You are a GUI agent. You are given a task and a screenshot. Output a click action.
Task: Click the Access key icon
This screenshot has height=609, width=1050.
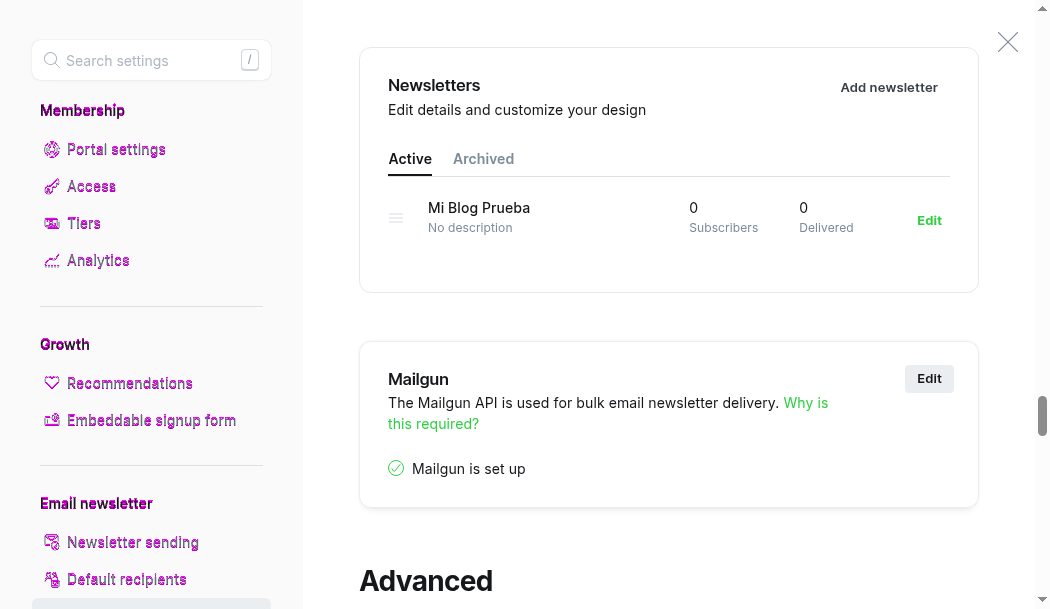[x=52, y=186]
